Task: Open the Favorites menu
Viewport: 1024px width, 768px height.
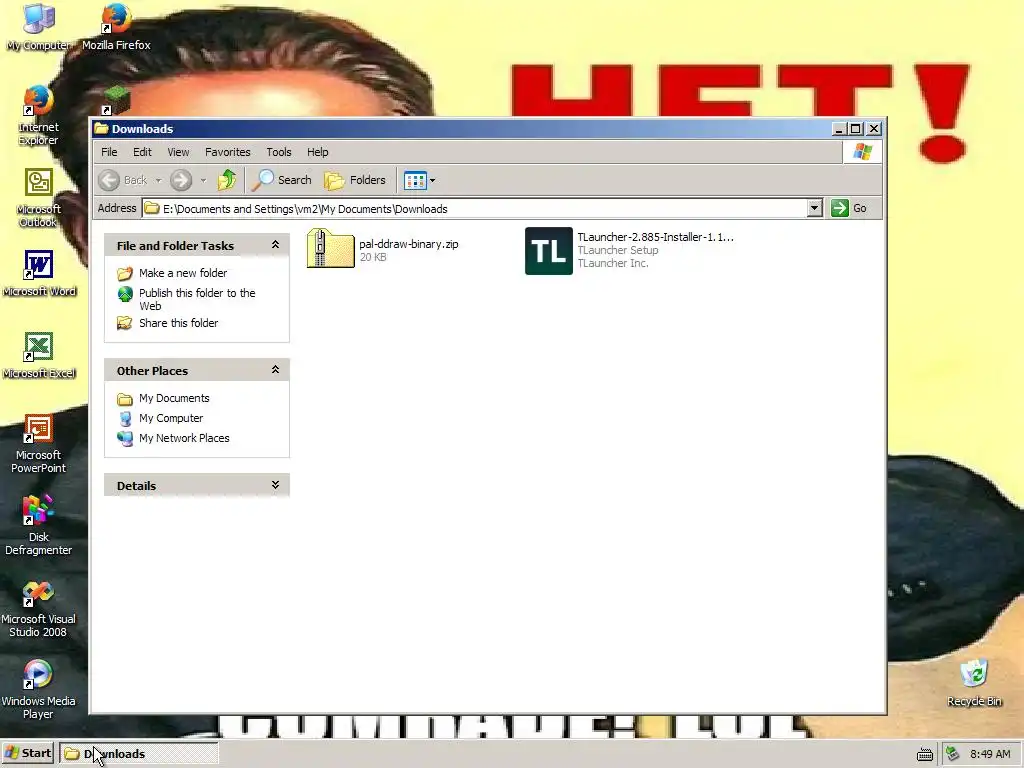Action: pyautogui.click(x=227, y=152)
